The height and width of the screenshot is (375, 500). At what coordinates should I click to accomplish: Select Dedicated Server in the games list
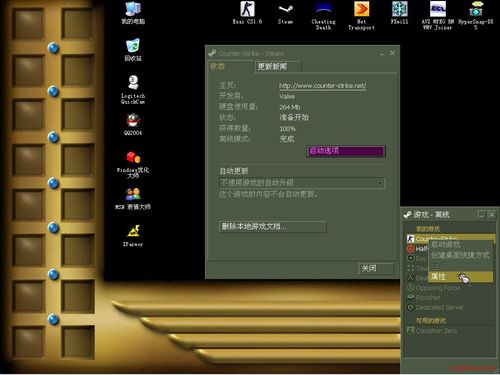point(440,307)
